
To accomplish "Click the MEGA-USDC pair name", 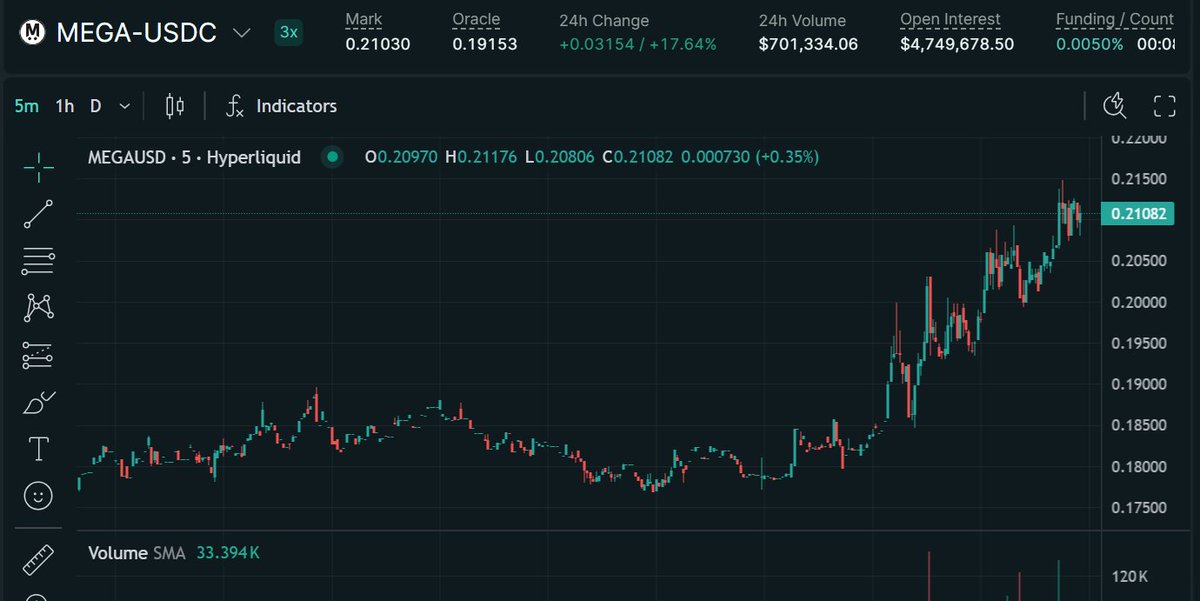I will click(137, 33).
